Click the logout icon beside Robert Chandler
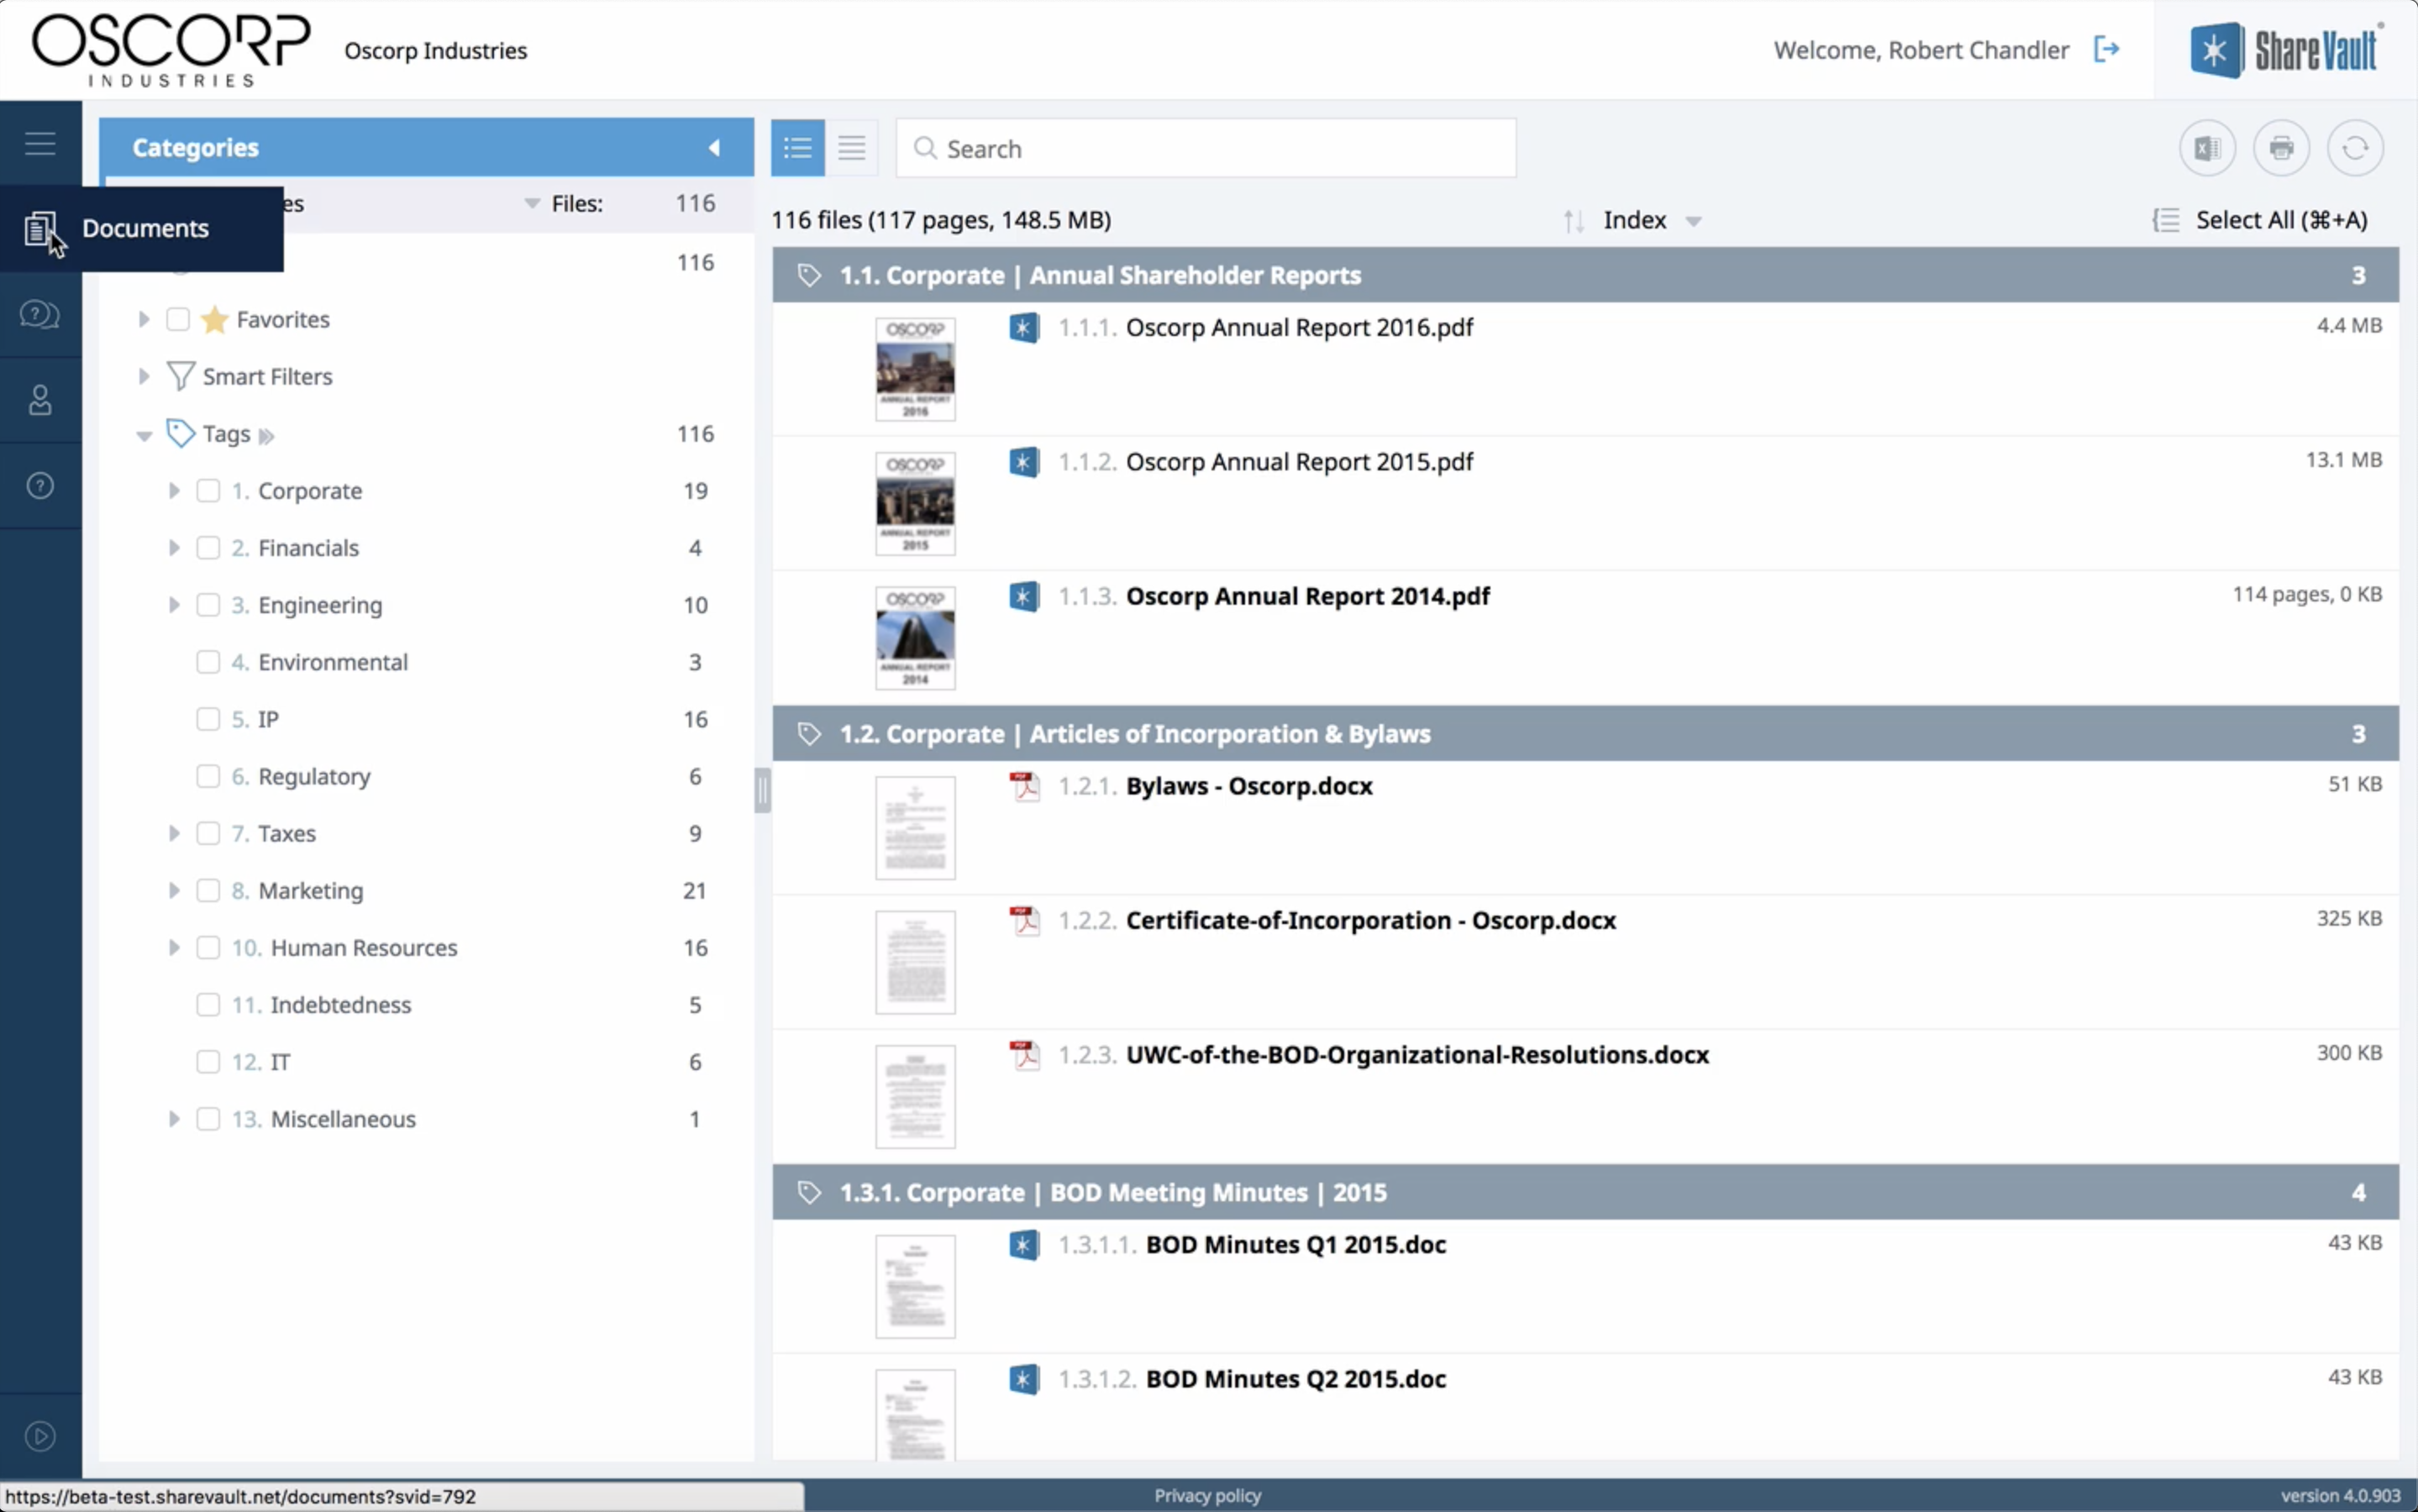Screen dimensions: 2418x1512 [2106, 49]
